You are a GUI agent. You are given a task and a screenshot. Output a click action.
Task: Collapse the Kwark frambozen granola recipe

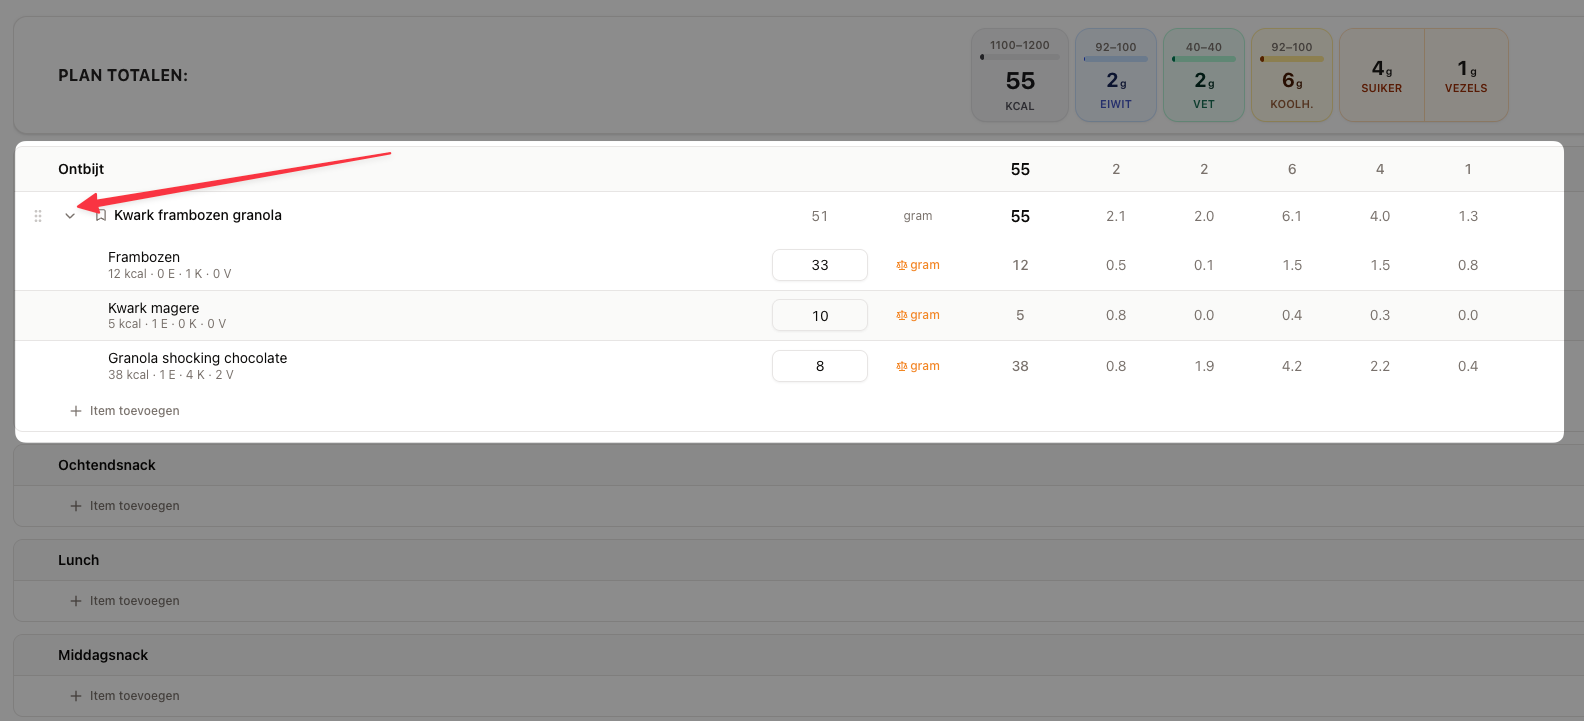click(x=70, y=216)
